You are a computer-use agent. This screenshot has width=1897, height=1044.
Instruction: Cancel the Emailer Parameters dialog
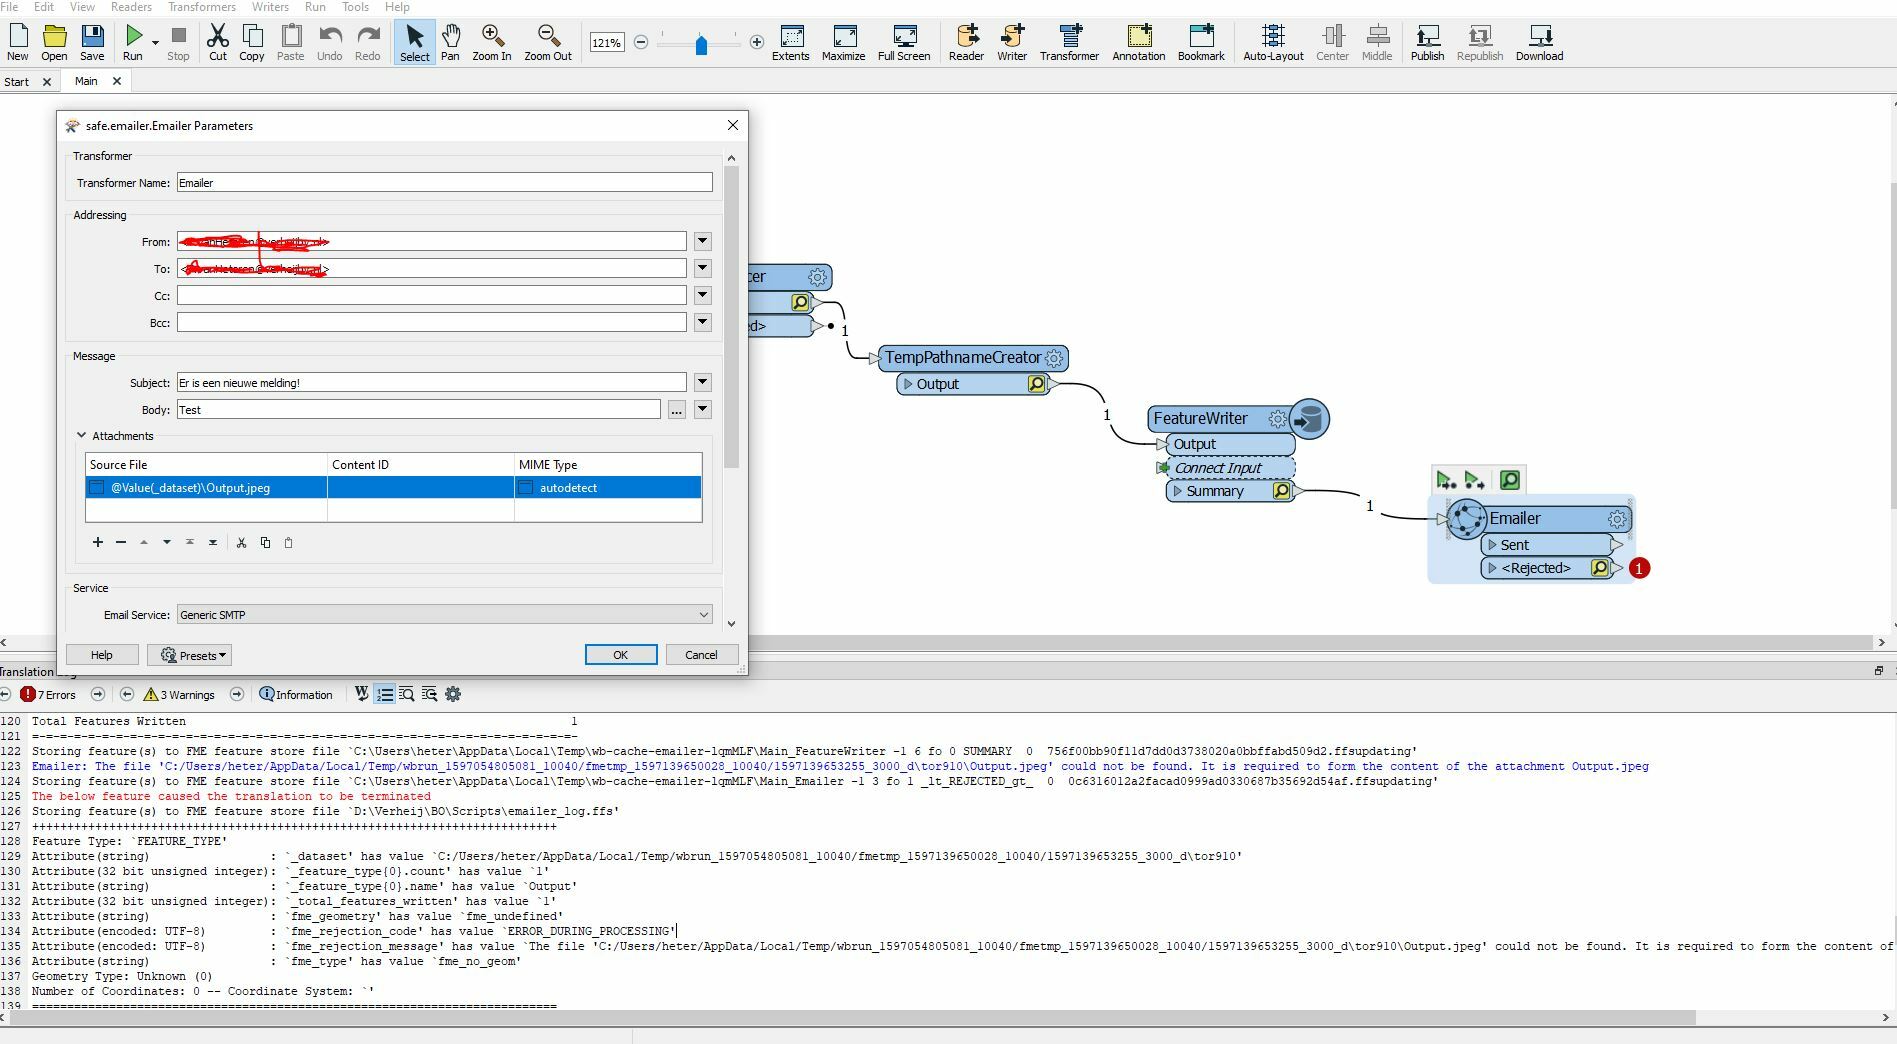click(x=701, y=655)
